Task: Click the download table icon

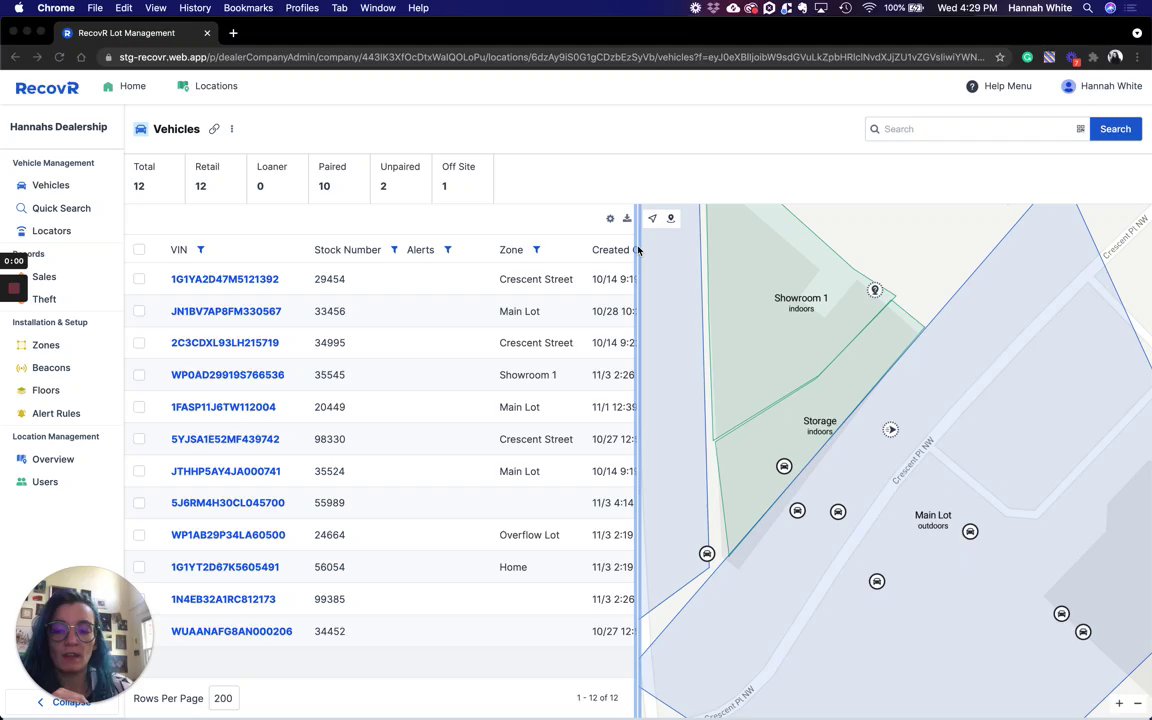Action: click(x=627, y=218)
